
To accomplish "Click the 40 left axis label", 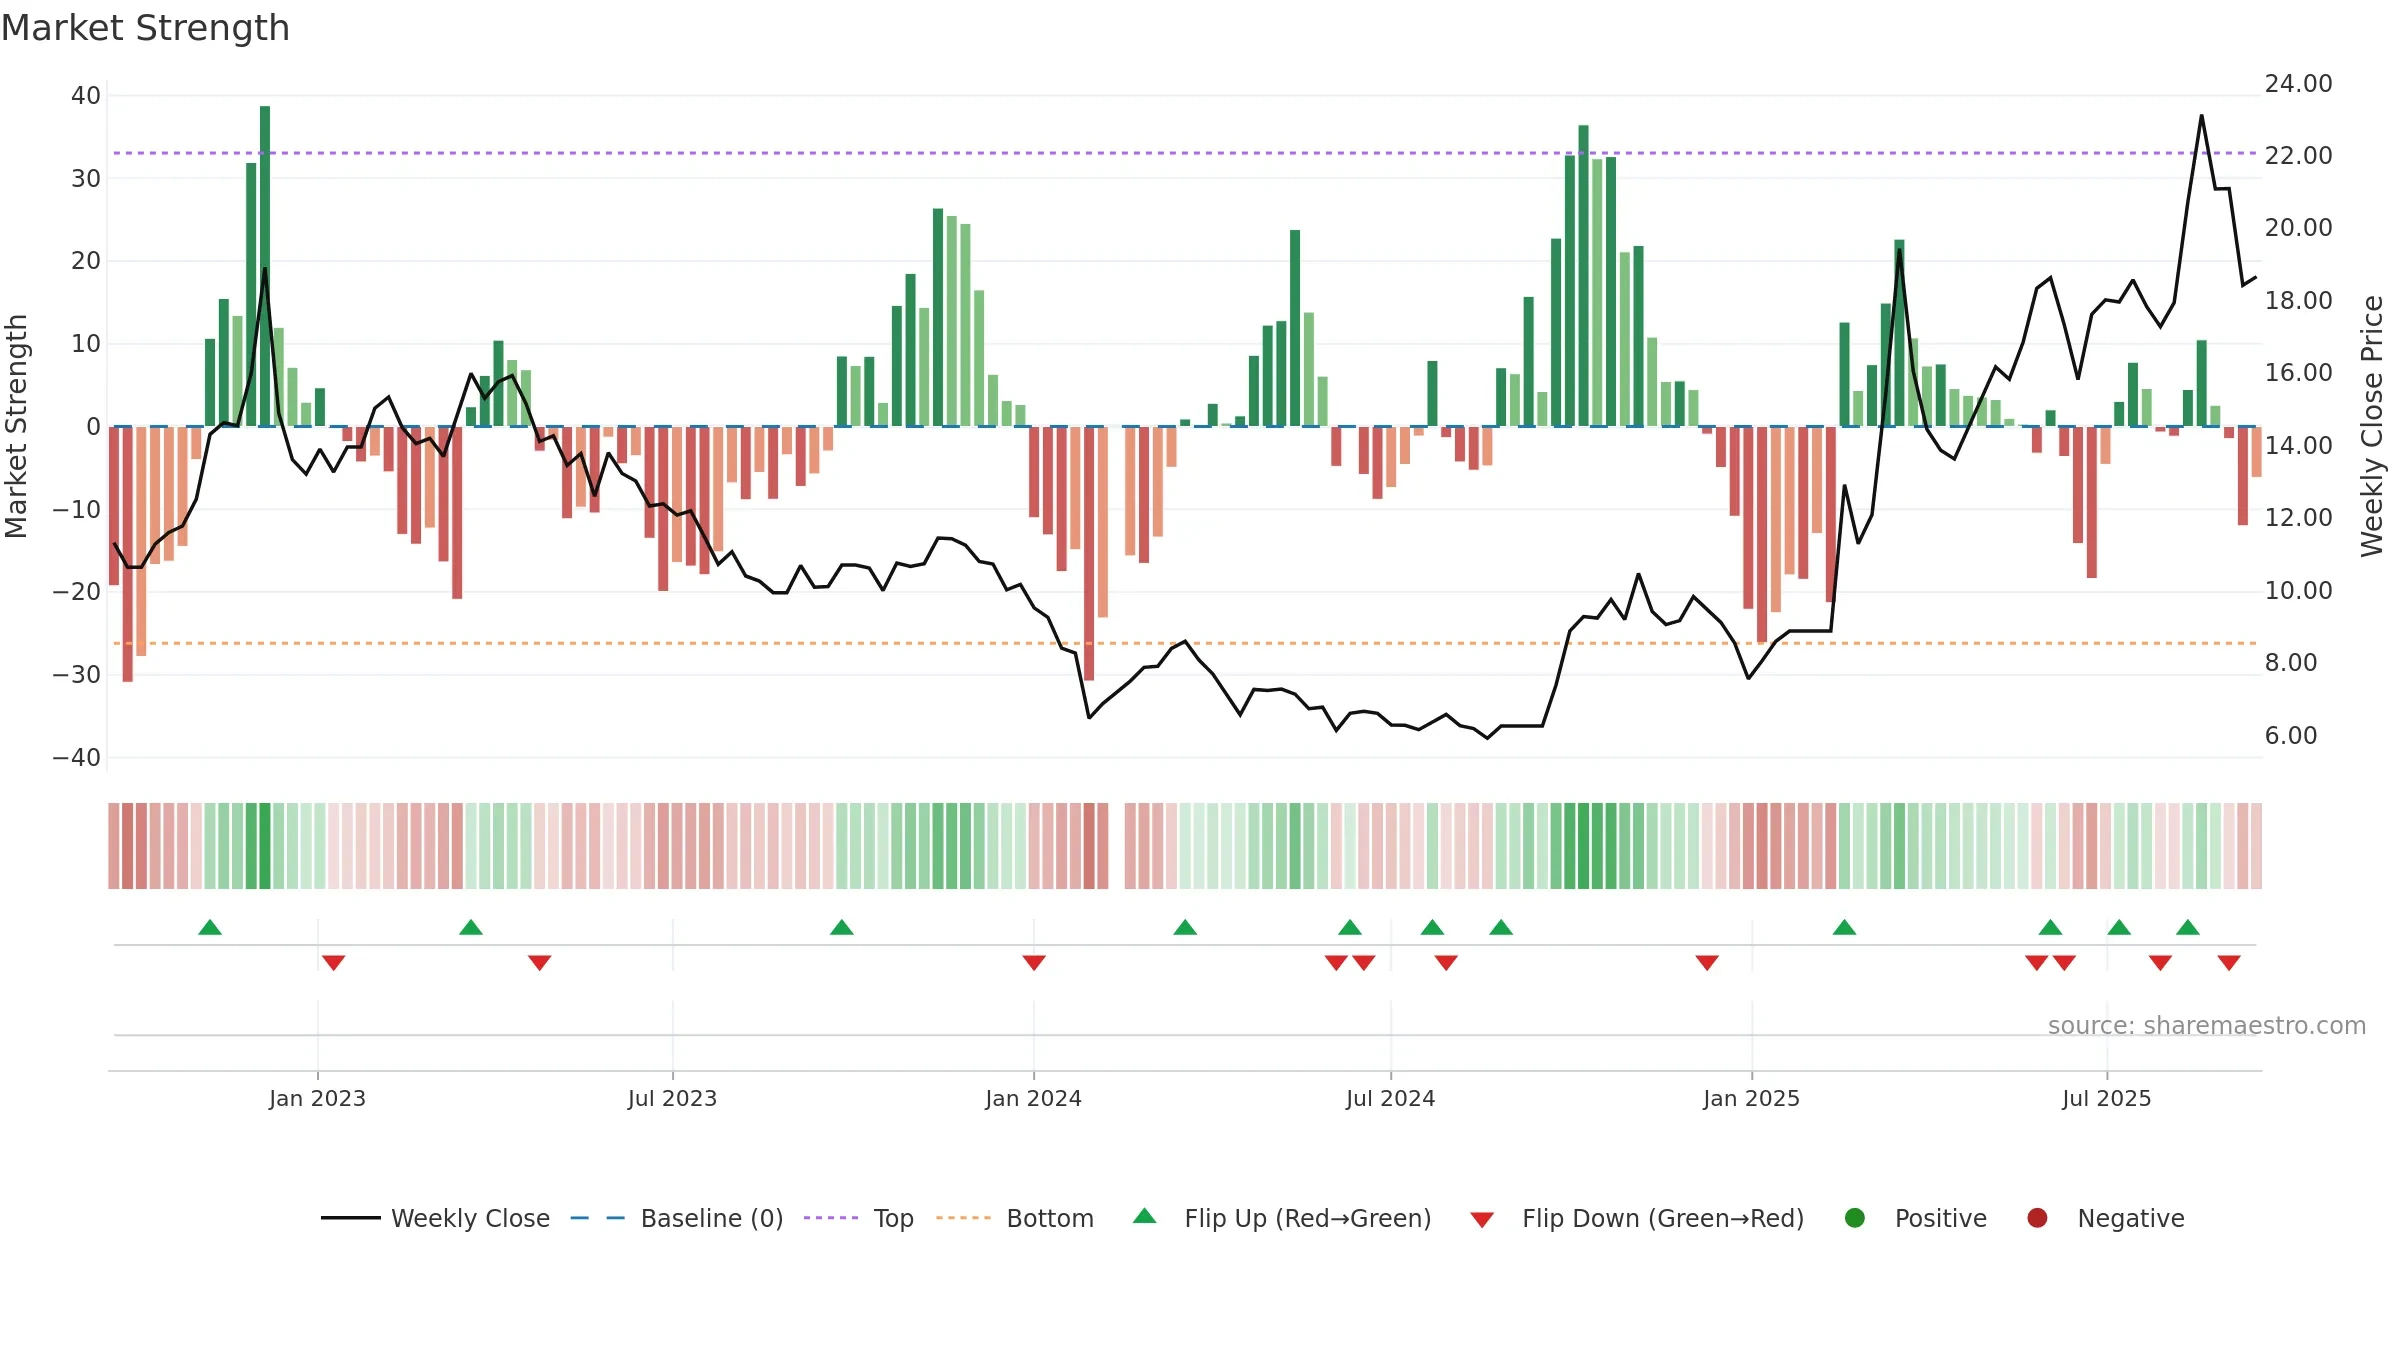I will pos(86,96).
